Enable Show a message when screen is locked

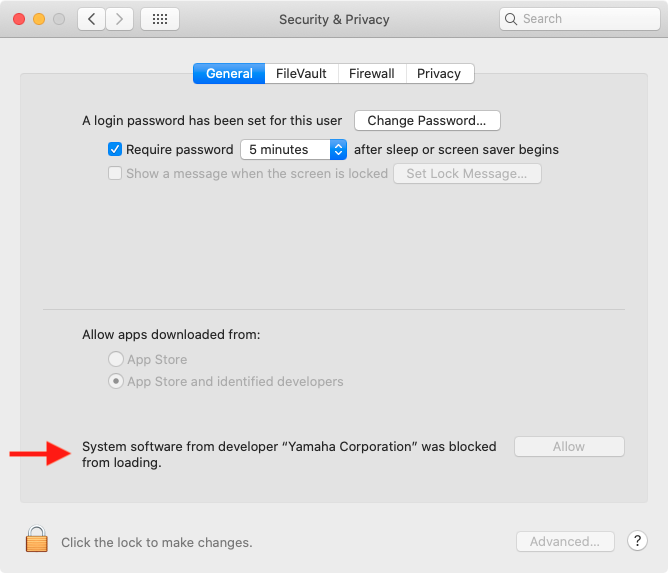[115, 173]
